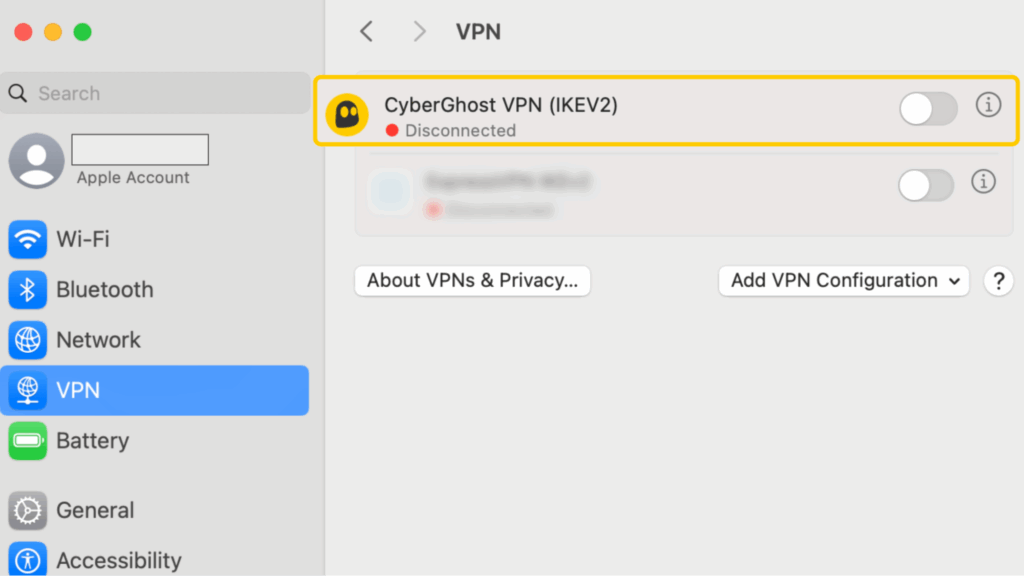Open CyberGhost VPN info details button
This screenshot has width=1024, height=576.
988,105
